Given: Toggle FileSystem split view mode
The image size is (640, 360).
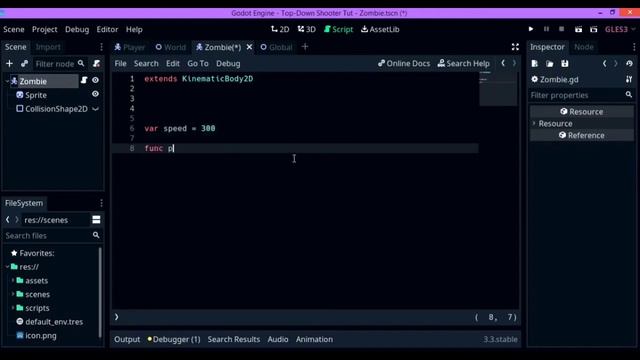Looking at the screenshot, I should [x=96, y=220].
